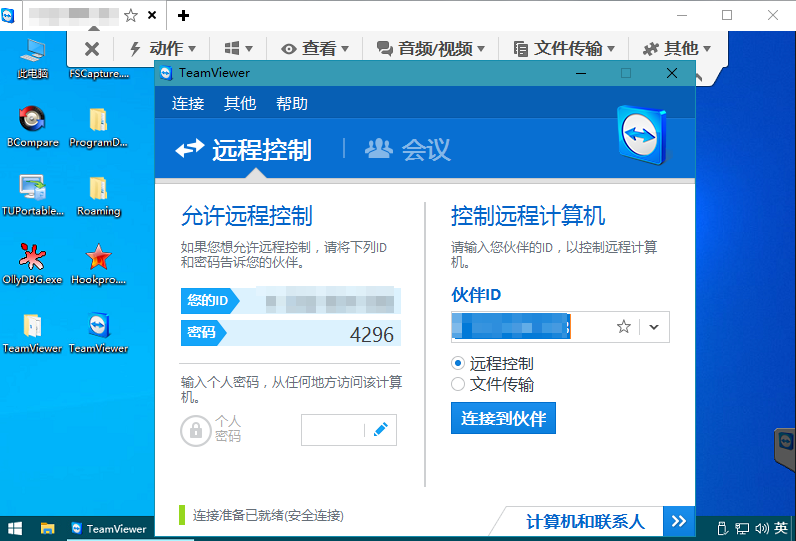Switch to 远程控制 tab
The image size is (796, 541).
point(244,150)
